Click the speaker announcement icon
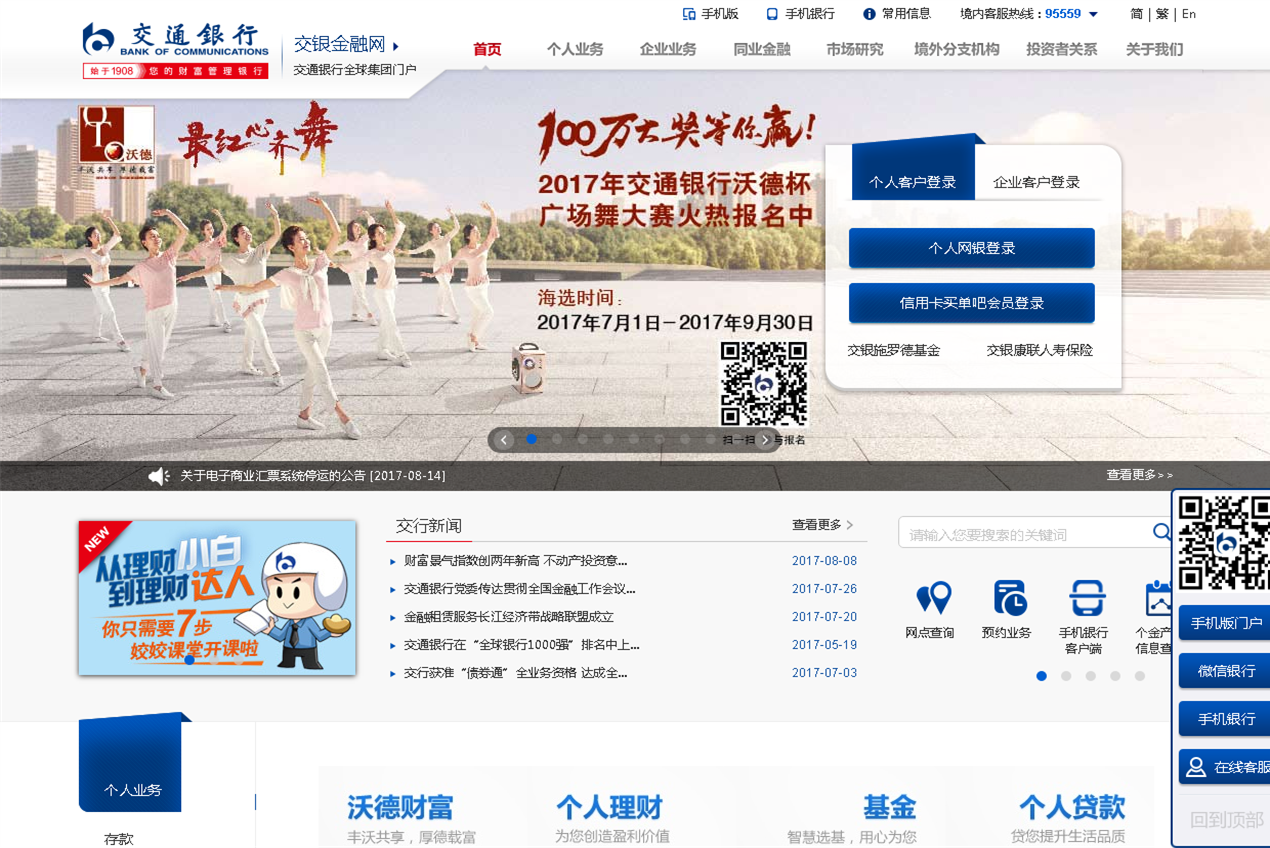Viewport: 1270px width, 848px height. point(159,476)
